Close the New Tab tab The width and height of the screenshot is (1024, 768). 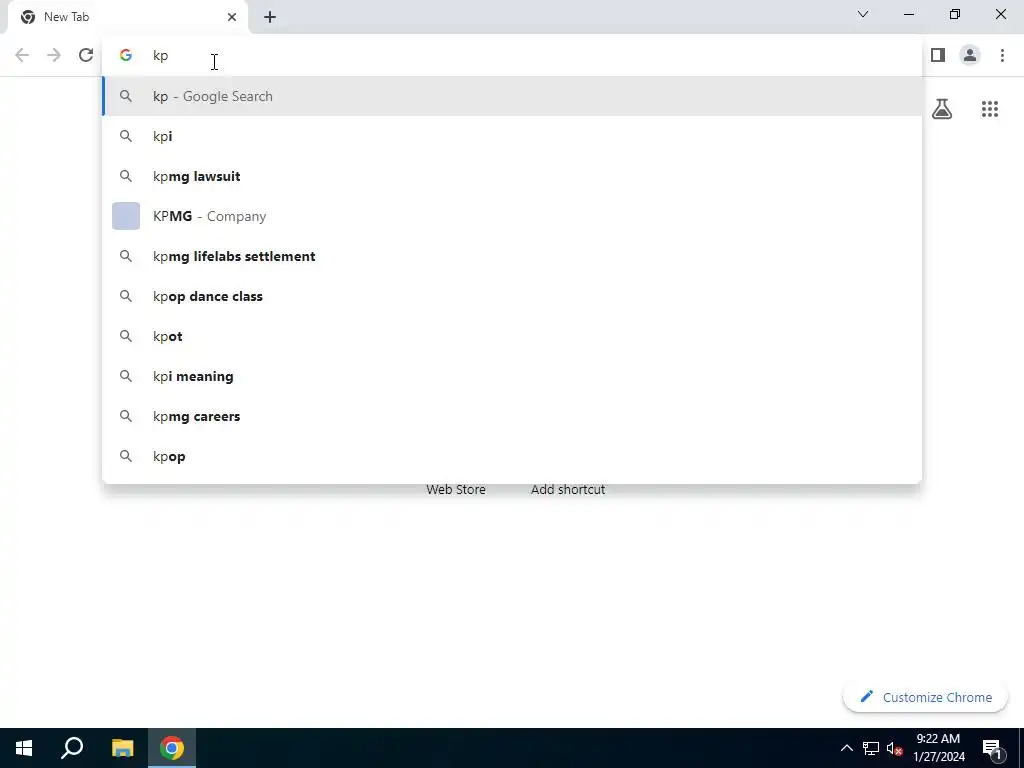(232, 17)
